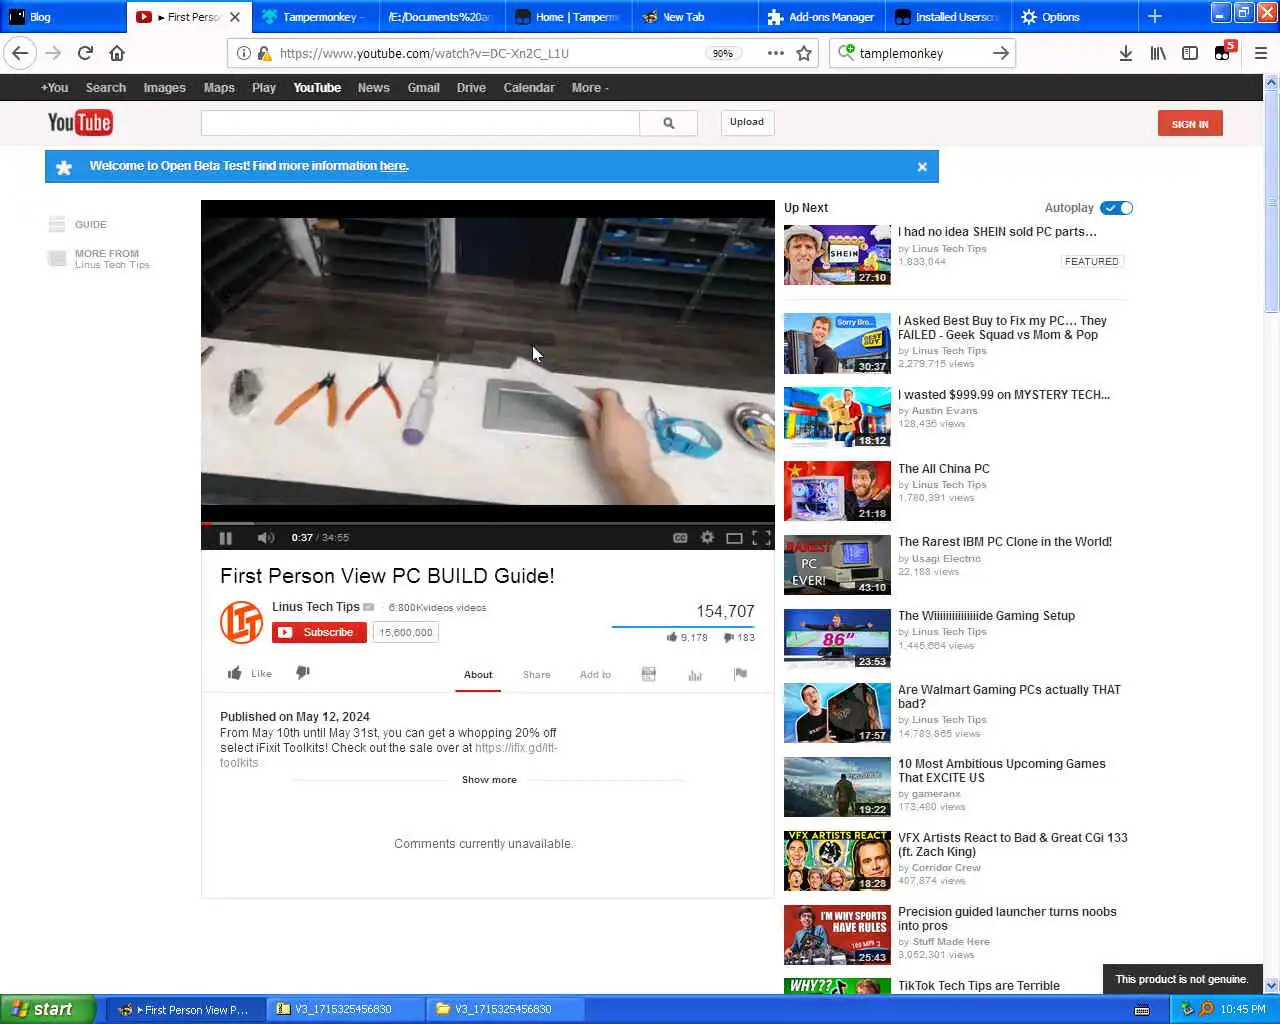1280x1024 pixels.
Task: Open first V3_1715325456830 taskbar item
Action: click(344, 1009)
